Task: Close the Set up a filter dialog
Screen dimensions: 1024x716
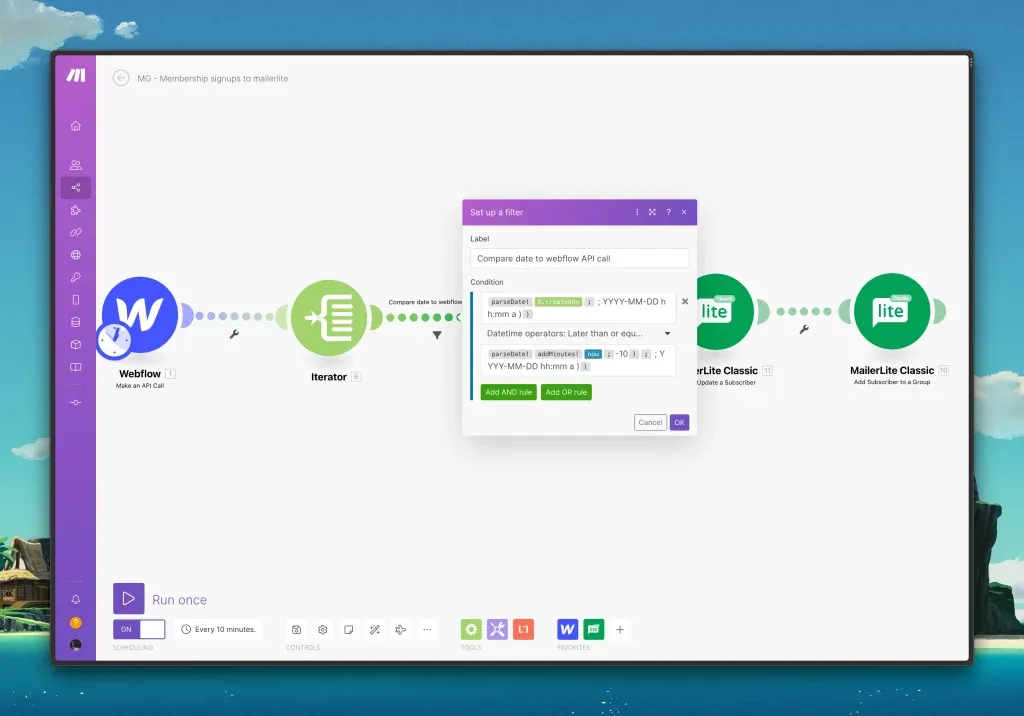Action: coord(684,212)
